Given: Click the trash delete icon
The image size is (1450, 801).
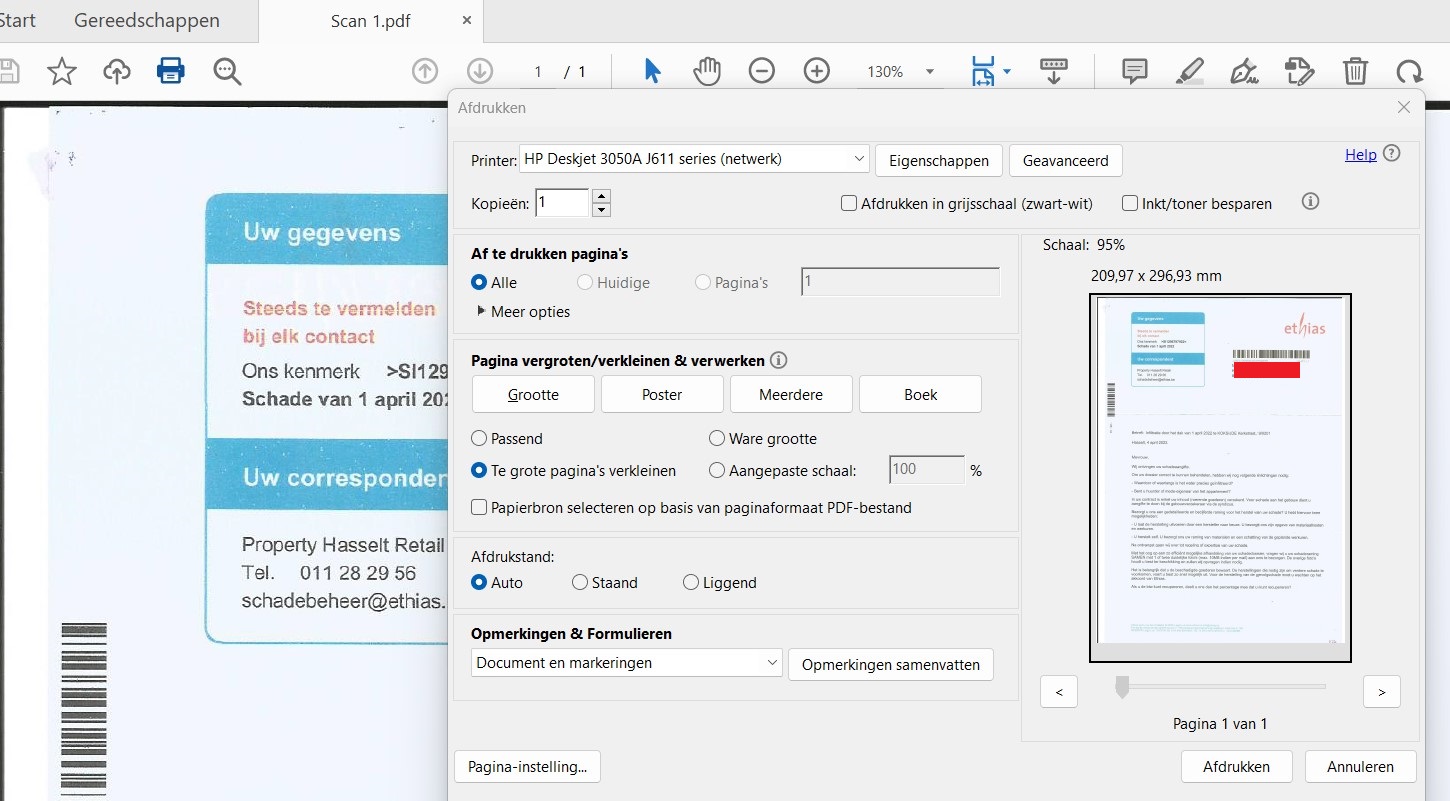Looking at the screenshot, I should 1354,71.
